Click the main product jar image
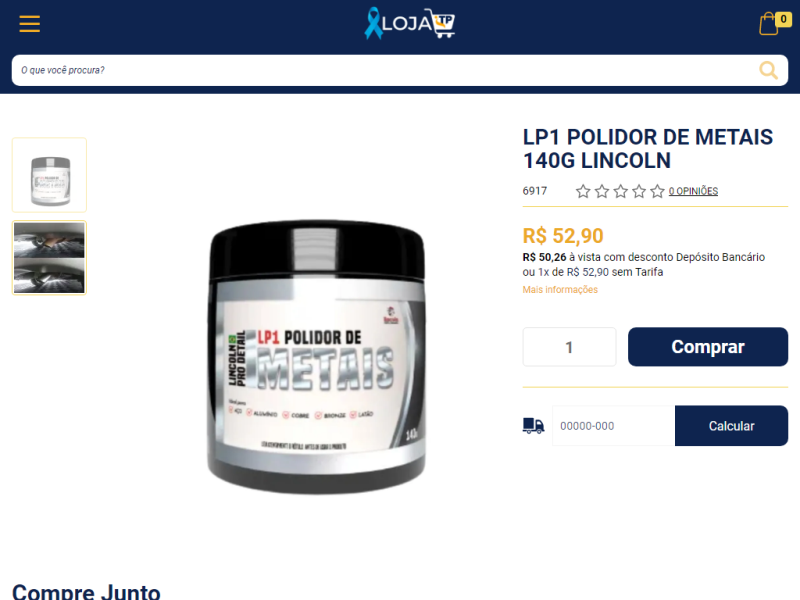 (316, 357)
